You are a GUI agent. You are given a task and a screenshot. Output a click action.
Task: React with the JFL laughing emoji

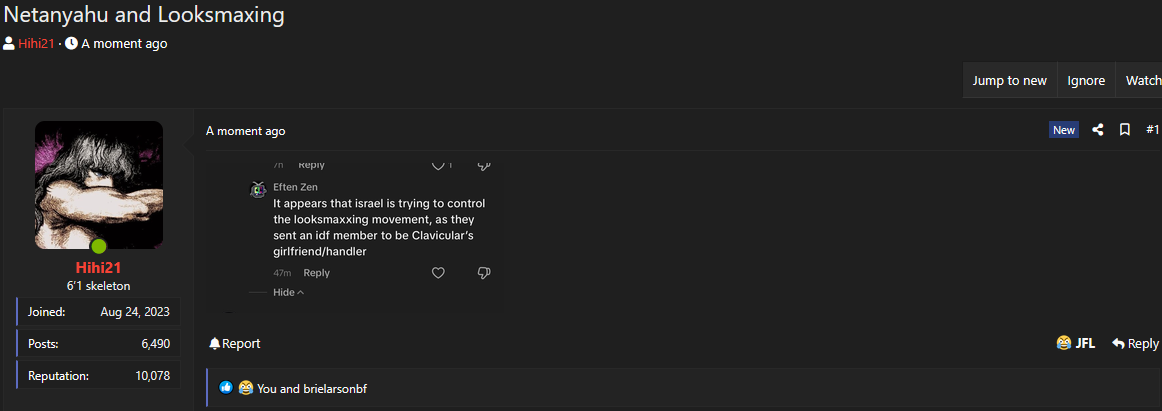click(x=1064, y=344)
